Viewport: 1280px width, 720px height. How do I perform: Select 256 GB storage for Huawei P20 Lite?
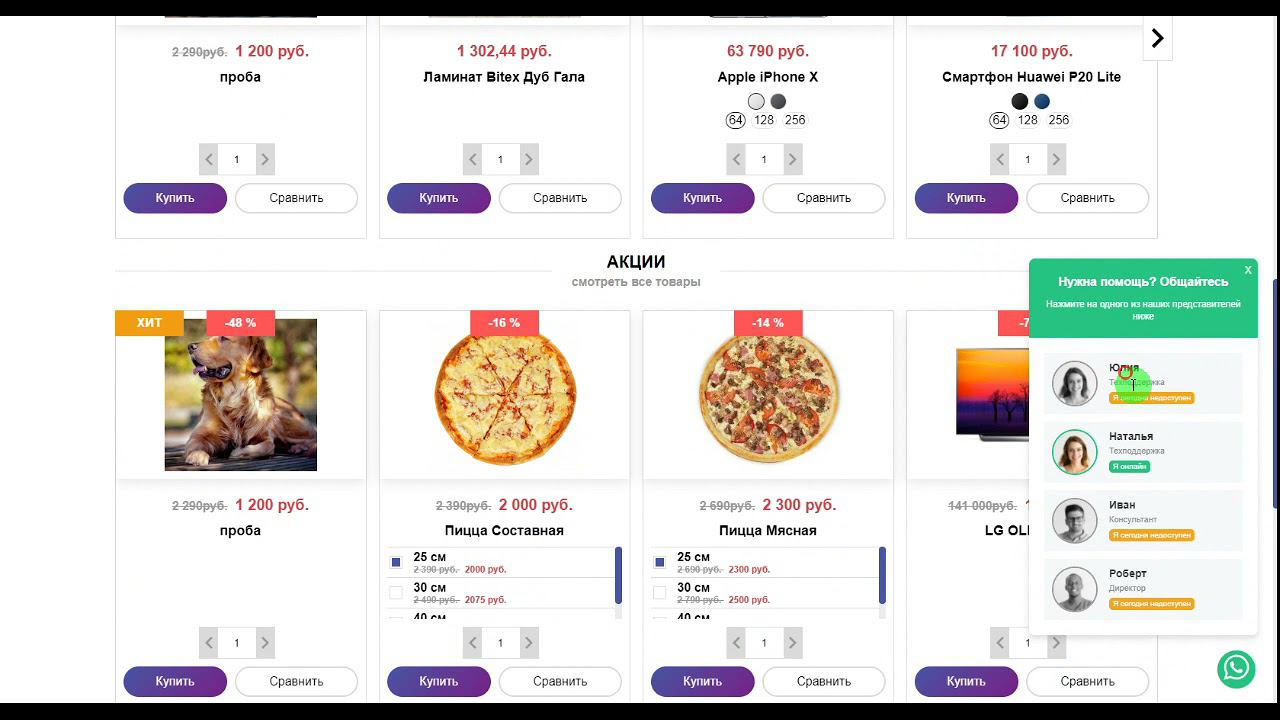pos(1059,120)
